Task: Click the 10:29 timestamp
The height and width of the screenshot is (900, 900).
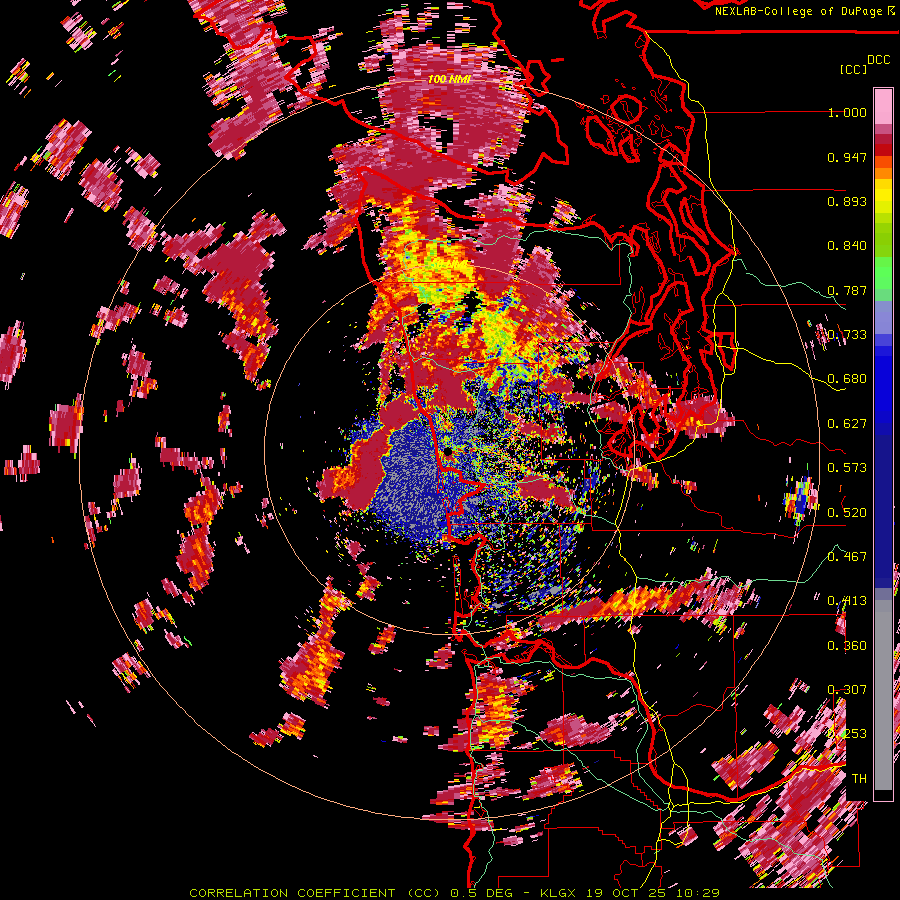Action: [x=698, y=893]
